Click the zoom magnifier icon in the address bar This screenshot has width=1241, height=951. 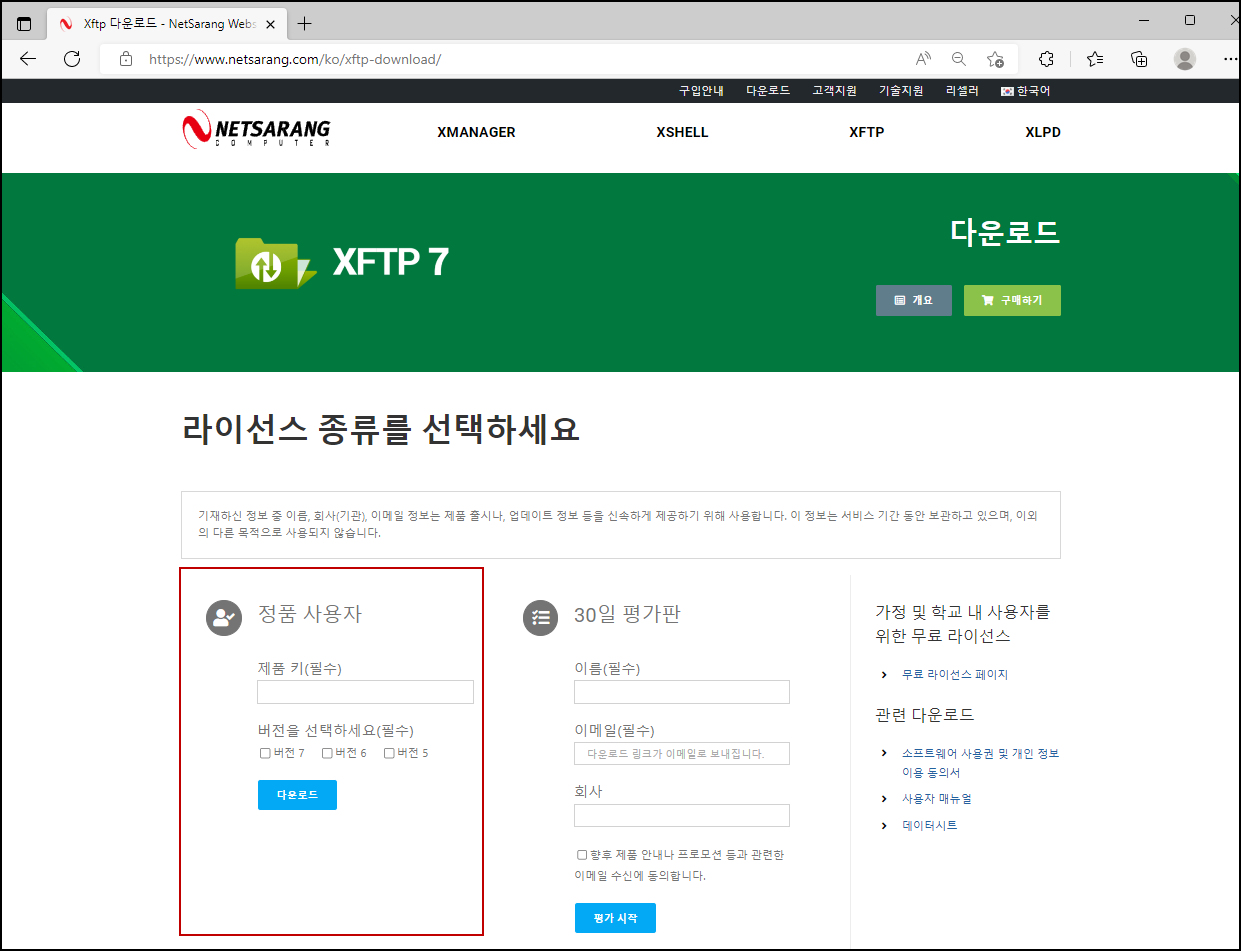(959, 59)
